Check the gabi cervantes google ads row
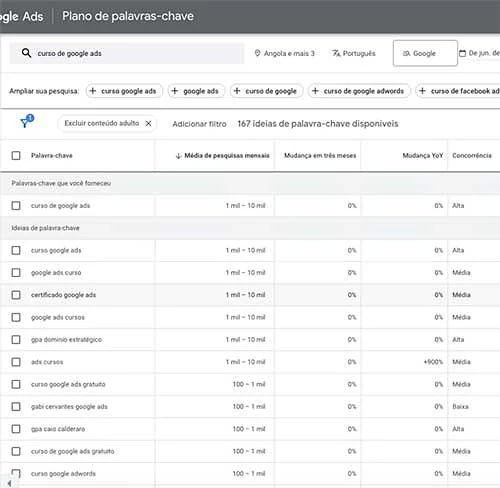Viewport: 500px width, 488px height. pos(16,407)
